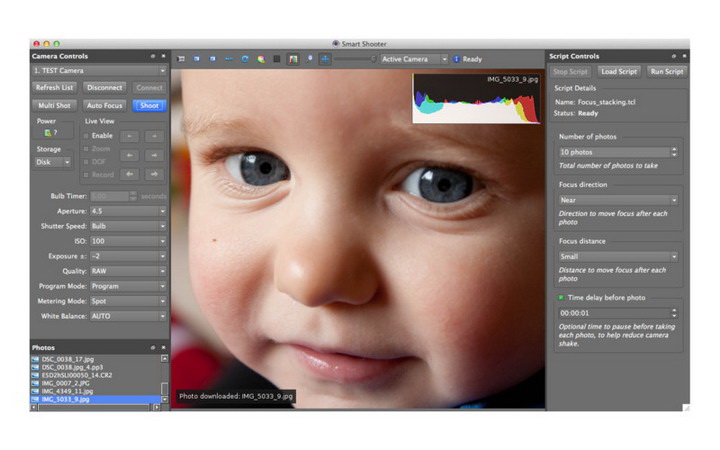Click the blue circular refresh arrow icon
Viewport: 720px width, 450px height.
click(x=245, y=59)
